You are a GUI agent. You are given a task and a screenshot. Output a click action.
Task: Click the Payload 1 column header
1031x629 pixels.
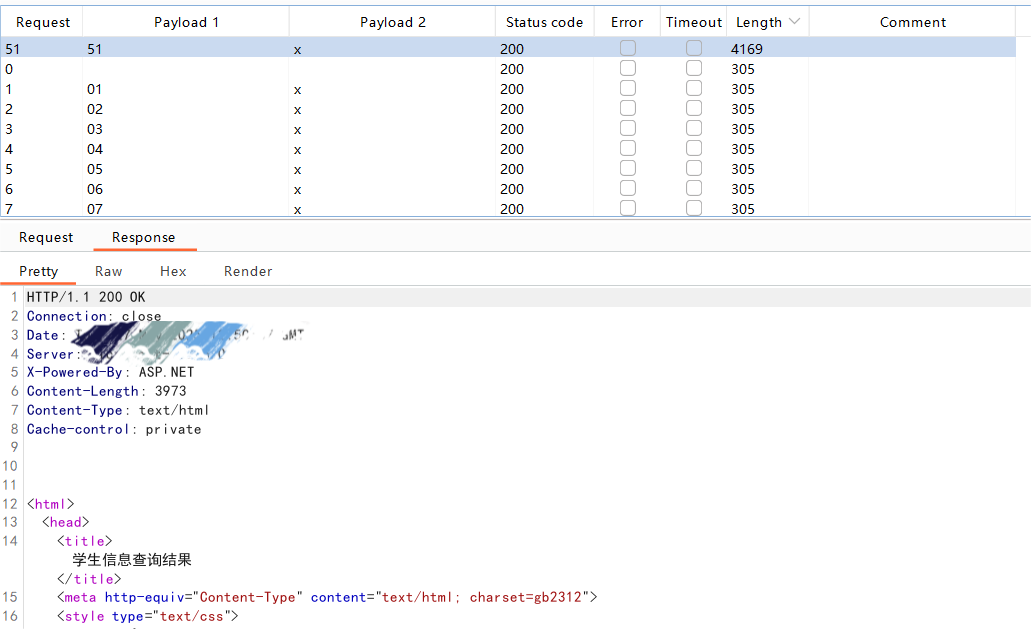(x=186, y=22)
